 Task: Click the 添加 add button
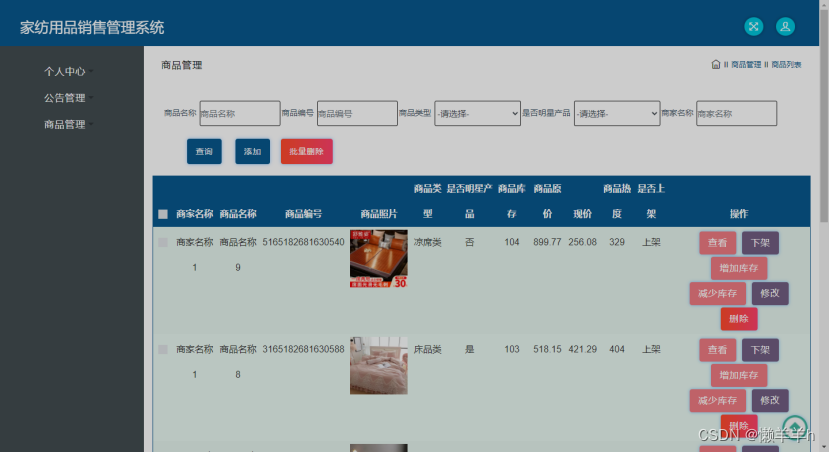click(252, 151)
